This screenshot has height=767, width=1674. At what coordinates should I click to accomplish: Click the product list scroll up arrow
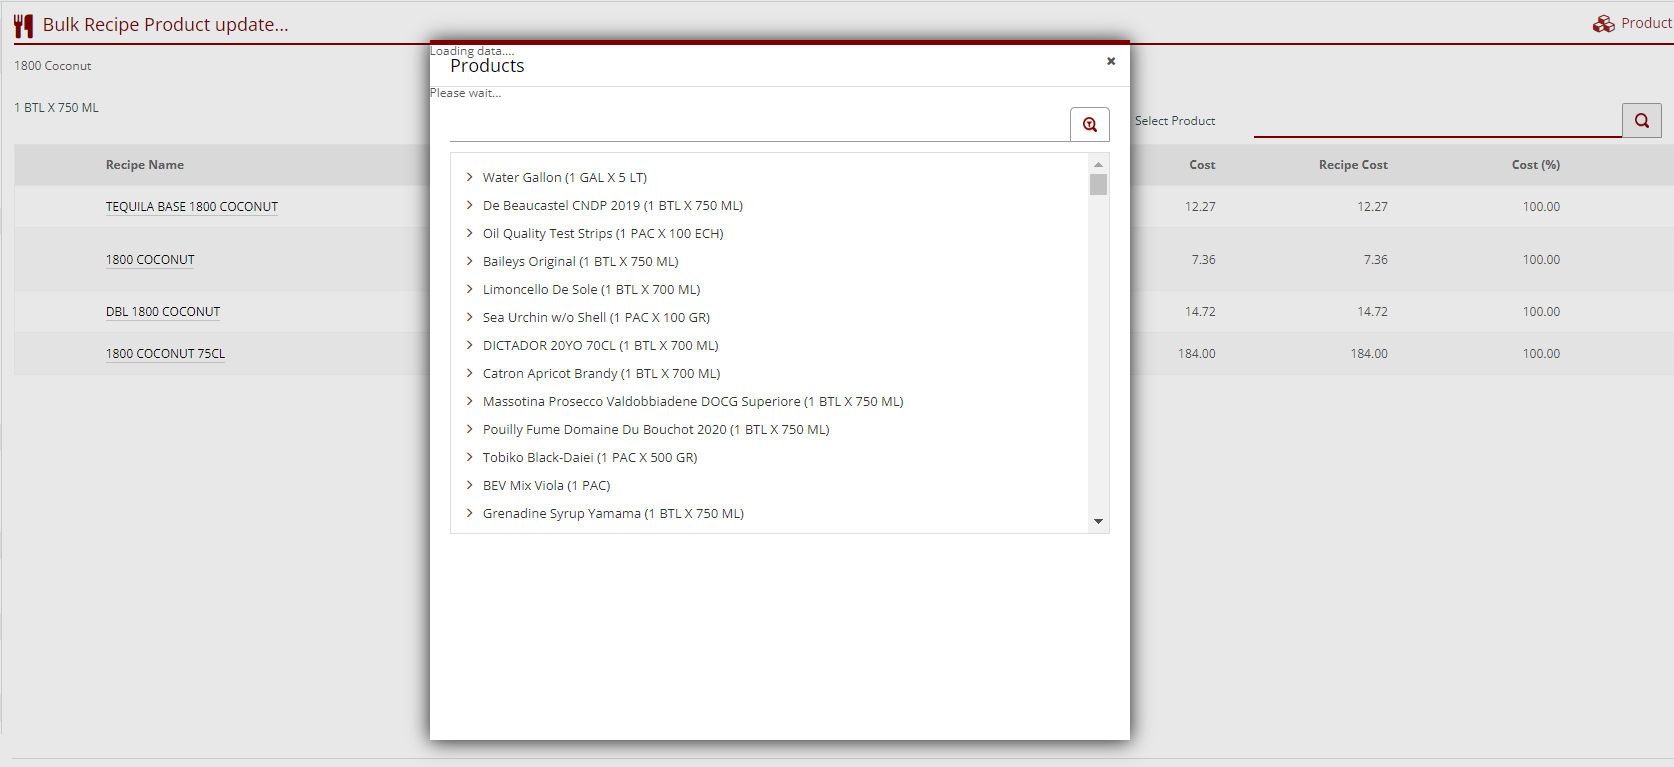(x=1098, y=164)
